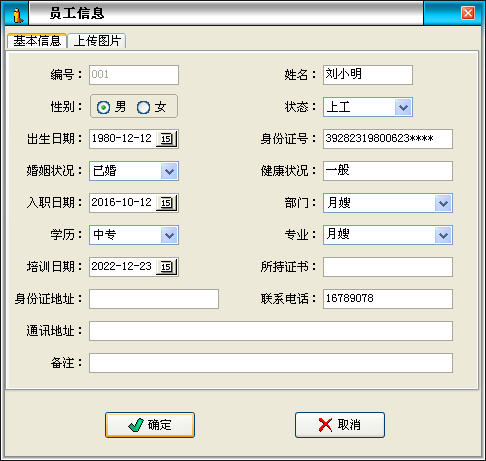Select the 男 radio button
Image resolution: width=486 pixels, height=461 pixels.
103,107
